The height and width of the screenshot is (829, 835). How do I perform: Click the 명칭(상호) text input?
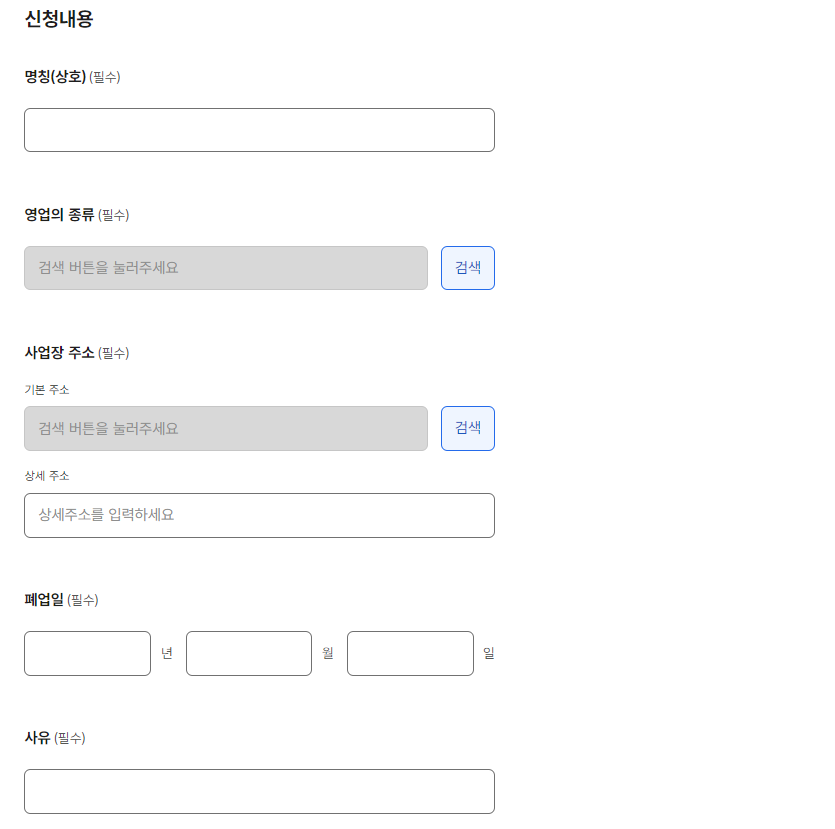tap(259, 130)
